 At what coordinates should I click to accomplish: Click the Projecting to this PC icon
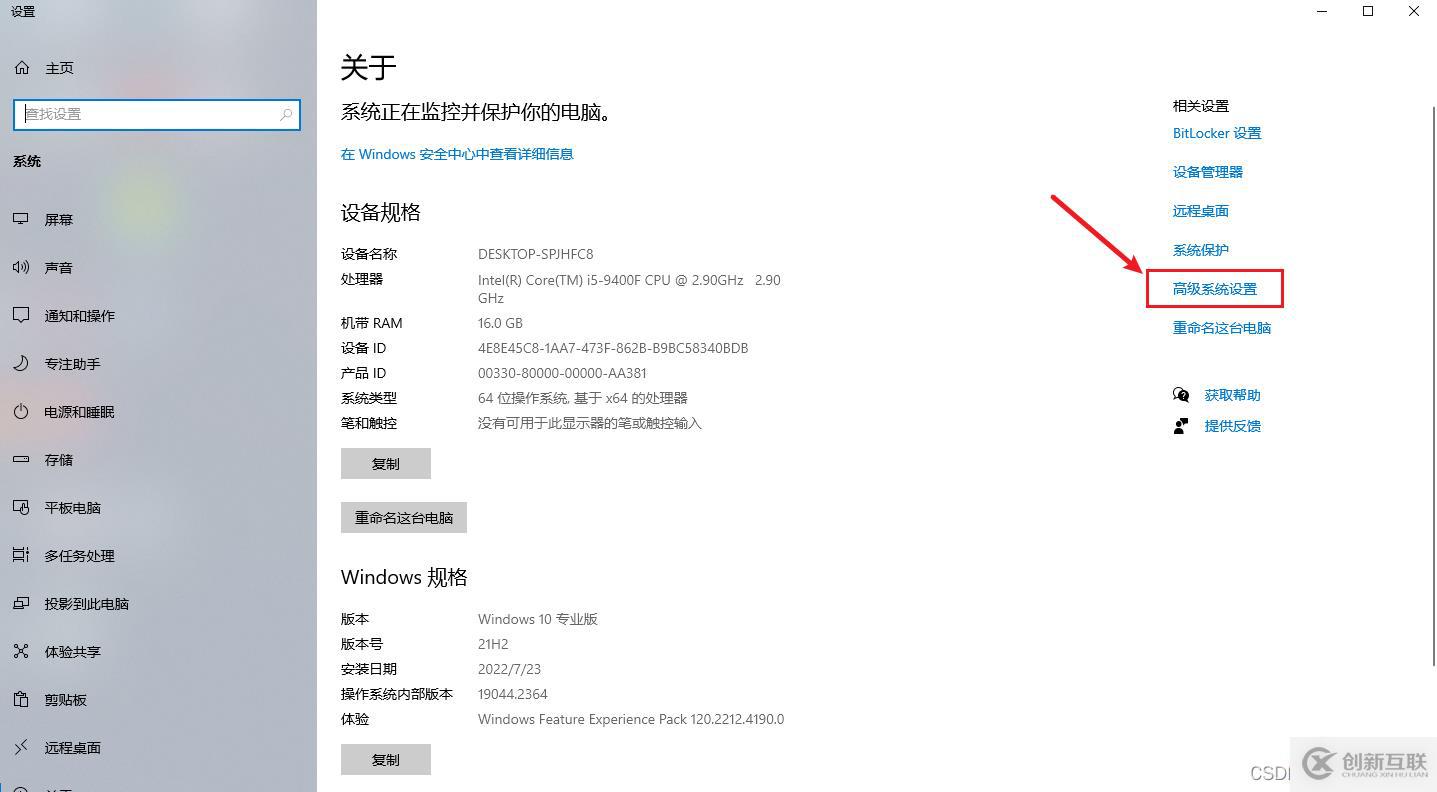[x=21, y=603]
